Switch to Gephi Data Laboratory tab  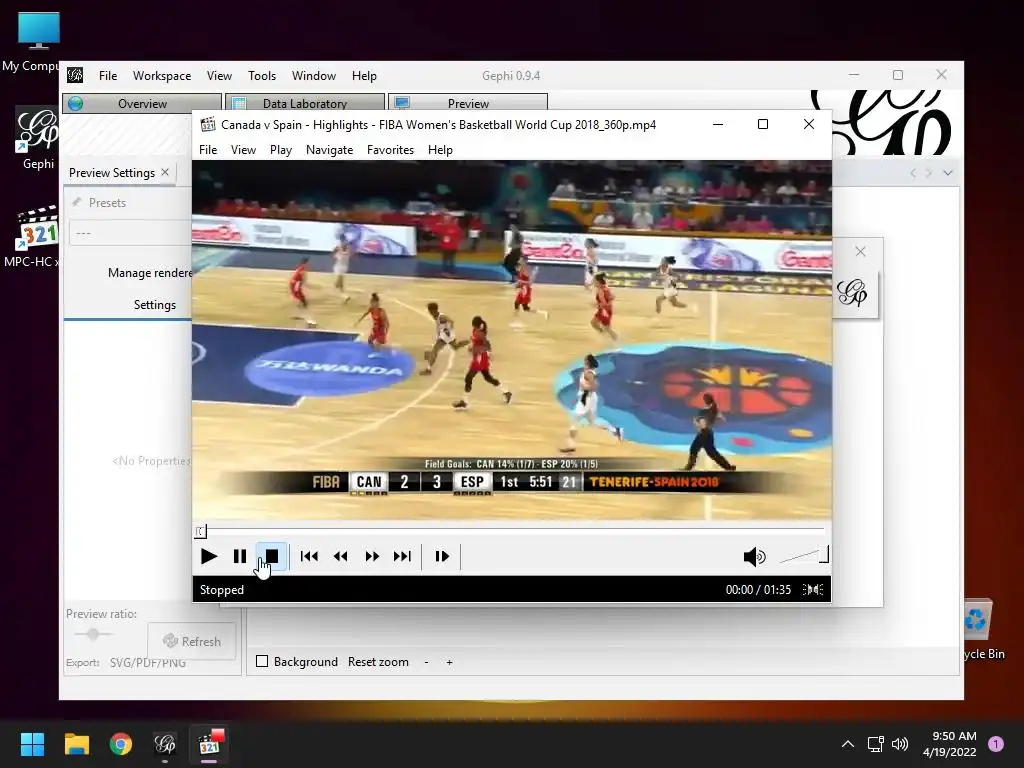pos(304,103)
